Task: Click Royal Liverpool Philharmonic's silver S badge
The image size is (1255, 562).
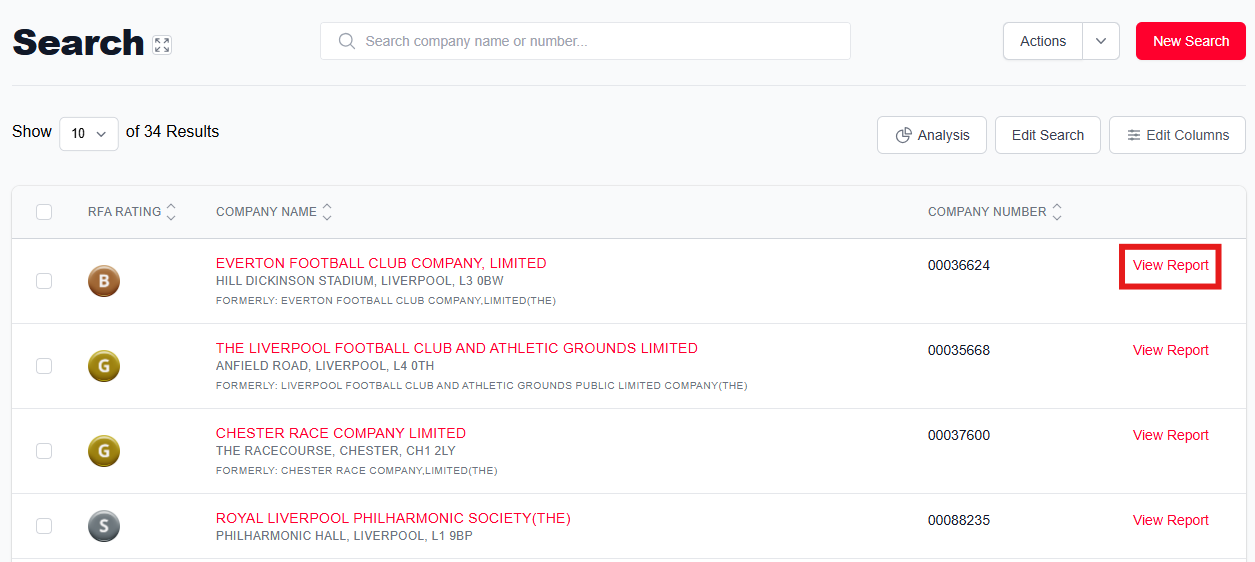Action: click(104, 526)
